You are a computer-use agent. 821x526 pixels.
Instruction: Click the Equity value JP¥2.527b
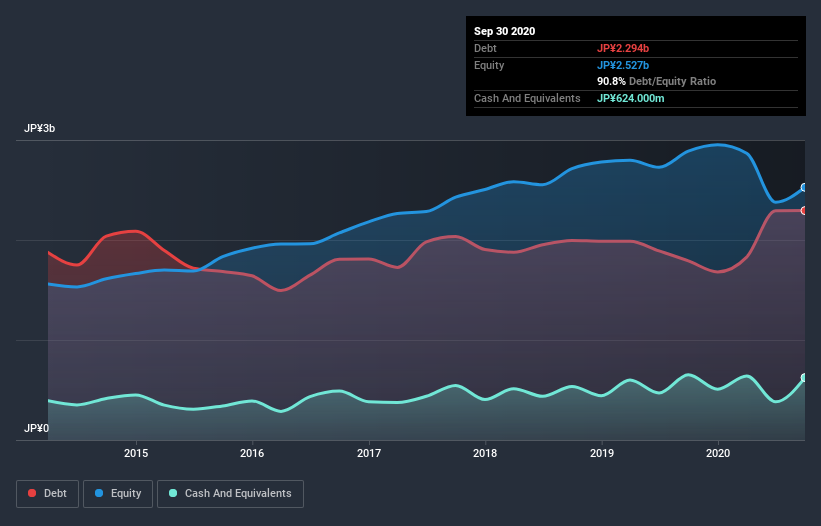coord(623,65)
